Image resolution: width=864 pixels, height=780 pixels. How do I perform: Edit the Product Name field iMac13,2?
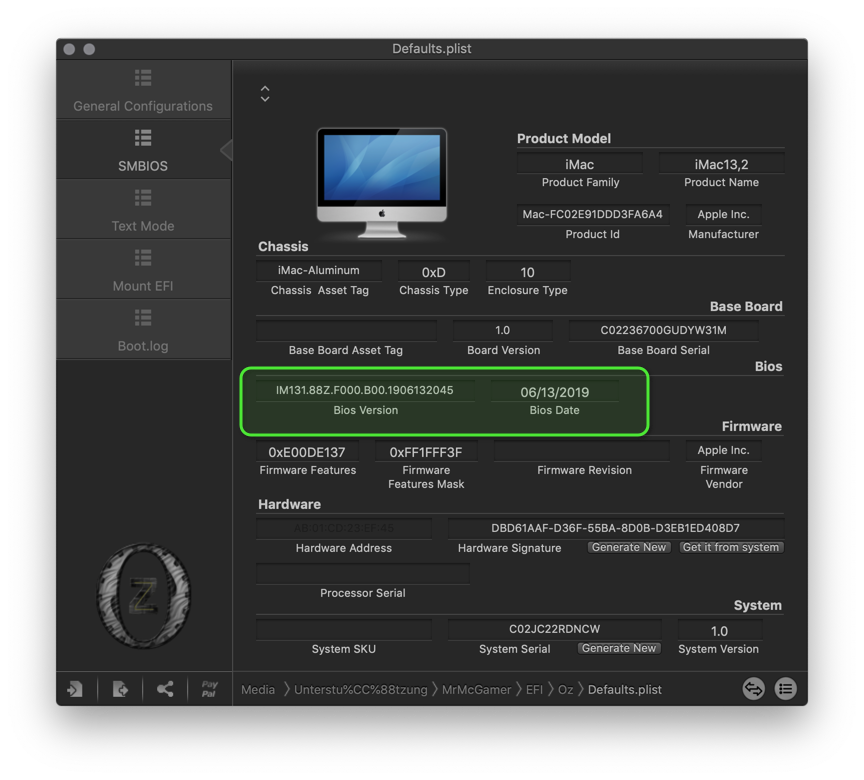coord(721,164)
